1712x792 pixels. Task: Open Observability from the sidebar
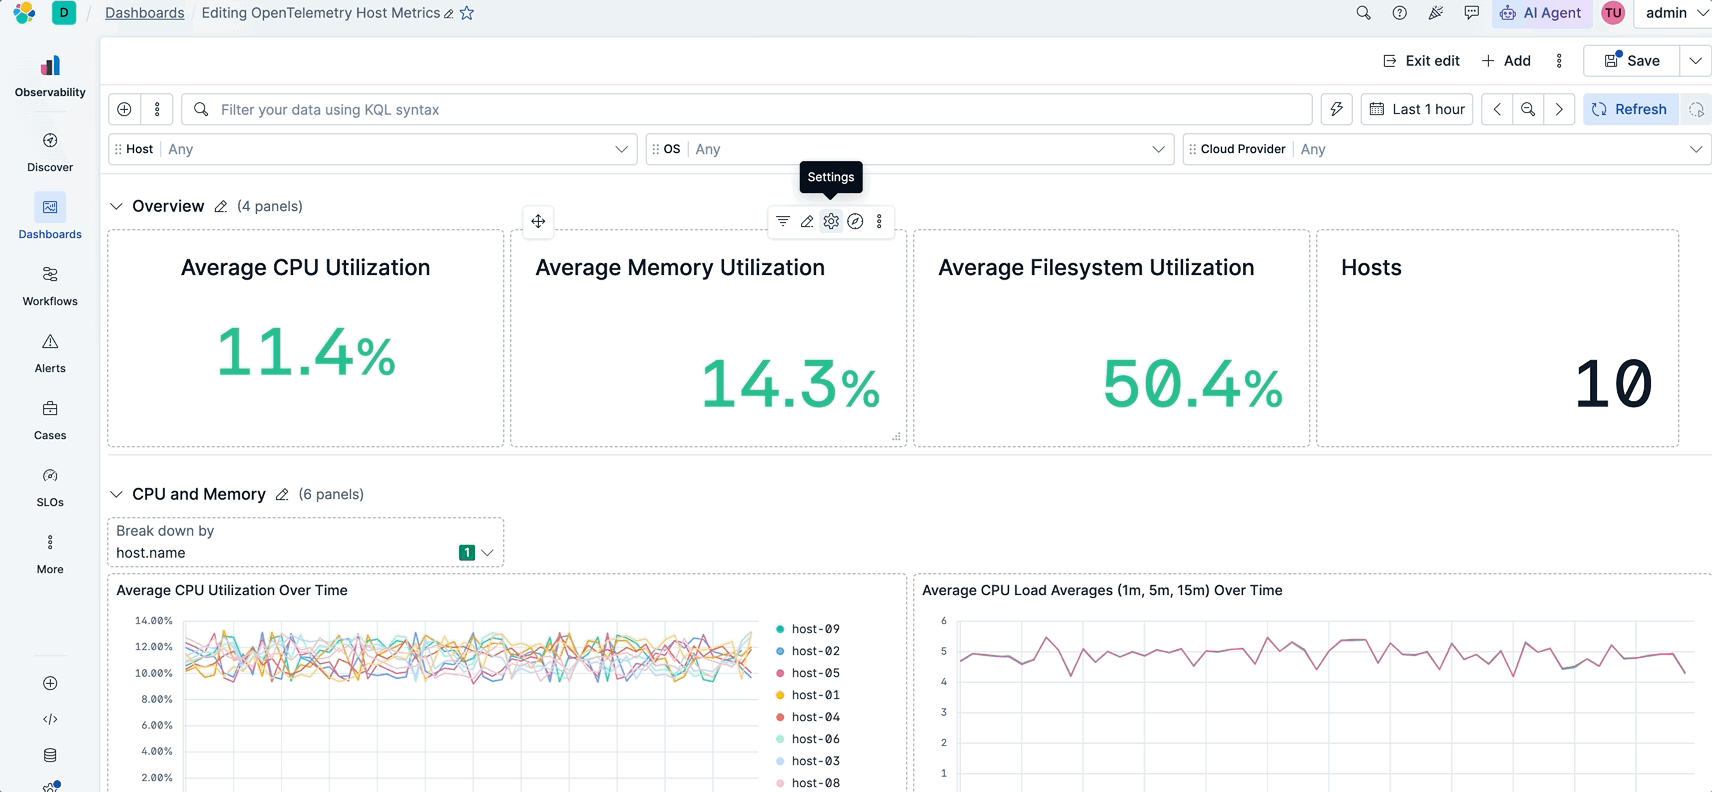click(50, 76)
